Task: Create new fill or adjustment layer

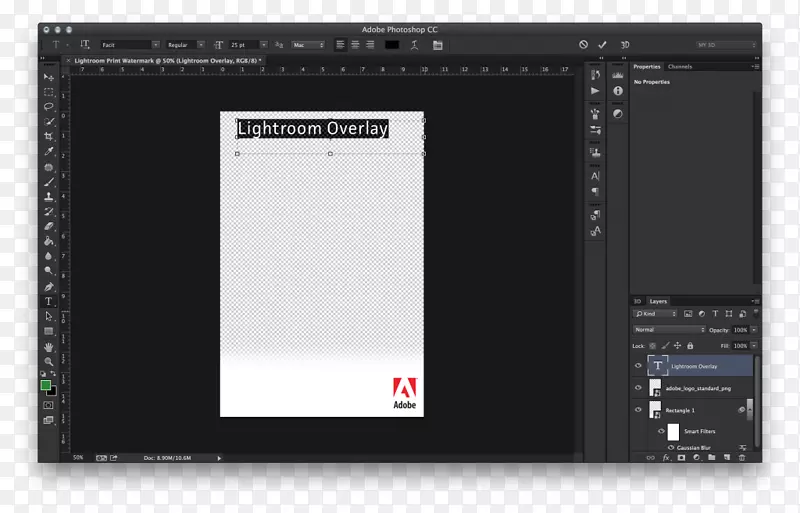Action: (x=696, y=457)
